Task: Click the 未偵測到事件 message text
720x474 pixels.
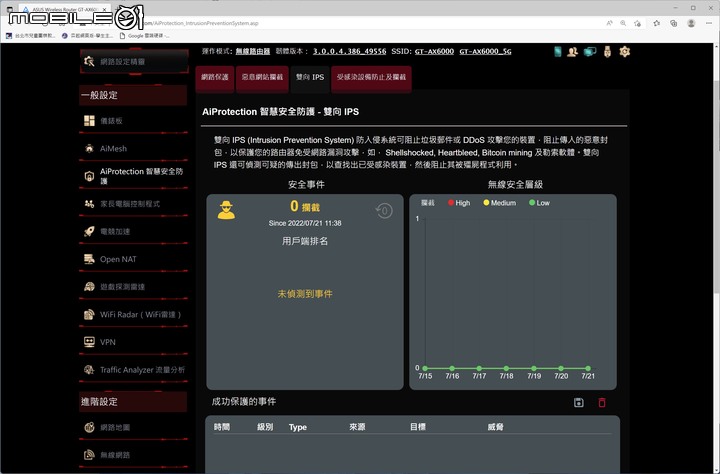Action: click(305, 293)
